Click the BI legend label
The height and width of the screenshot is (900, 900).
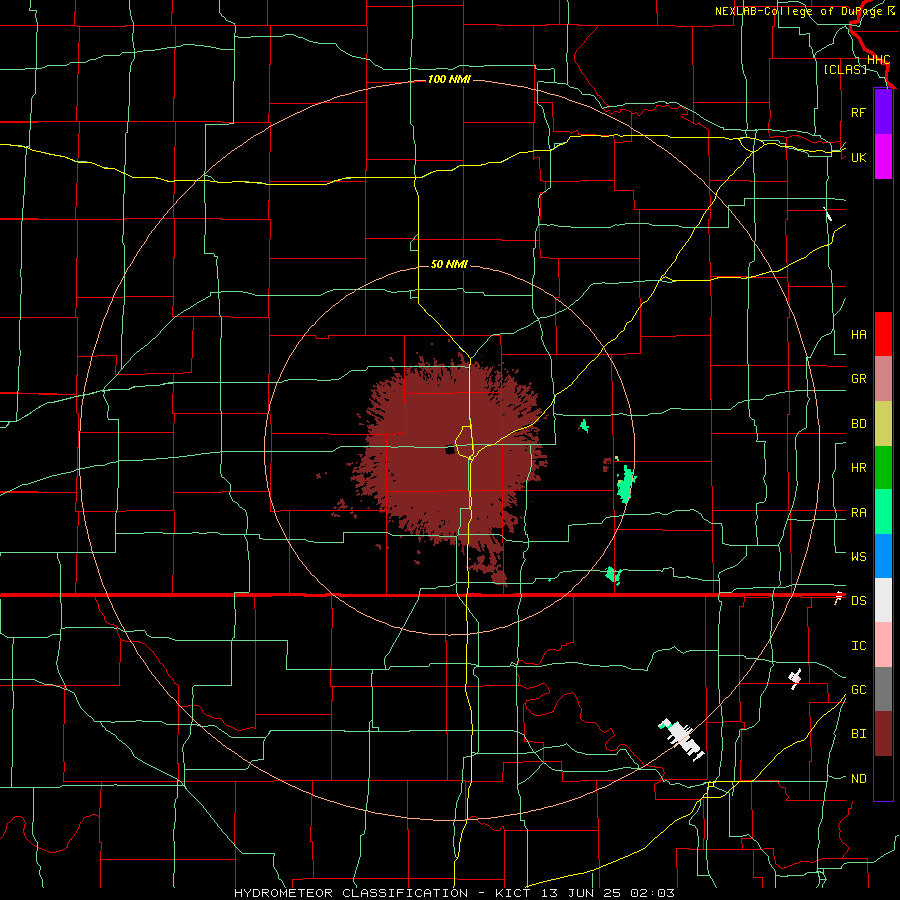858,734
